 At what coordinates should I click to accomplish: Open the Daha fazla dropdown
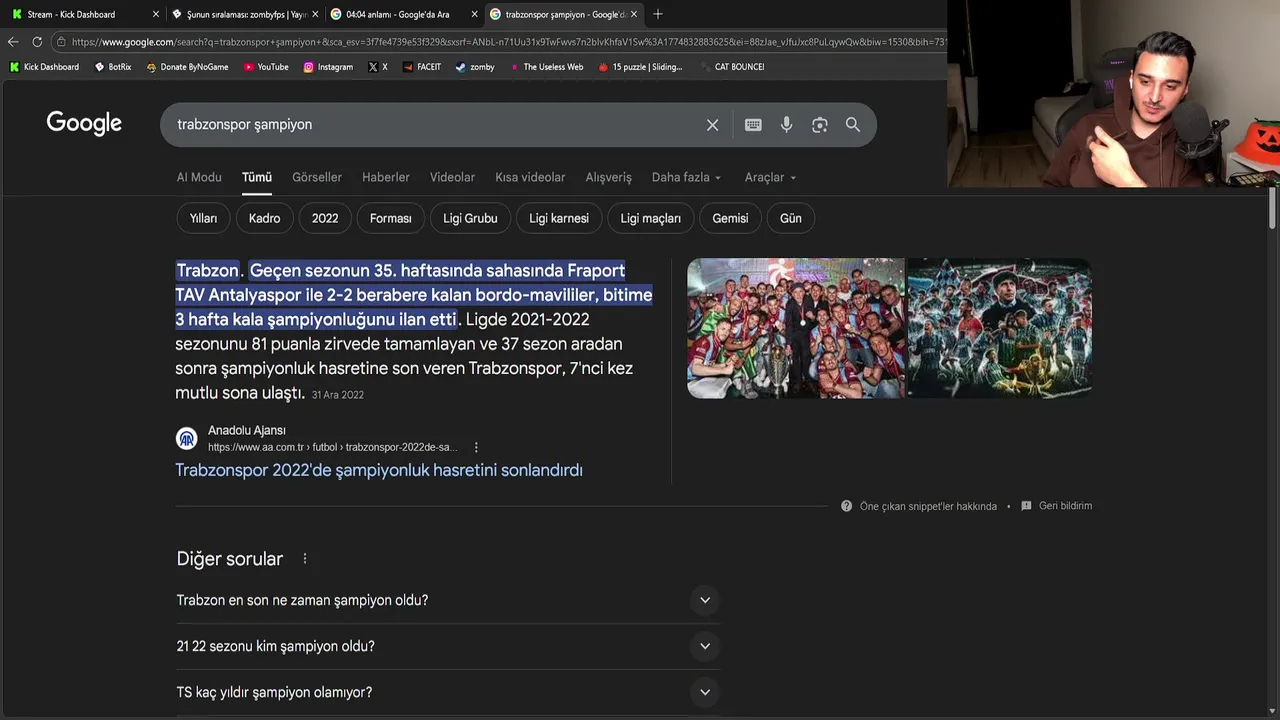(x=686, y=177)
